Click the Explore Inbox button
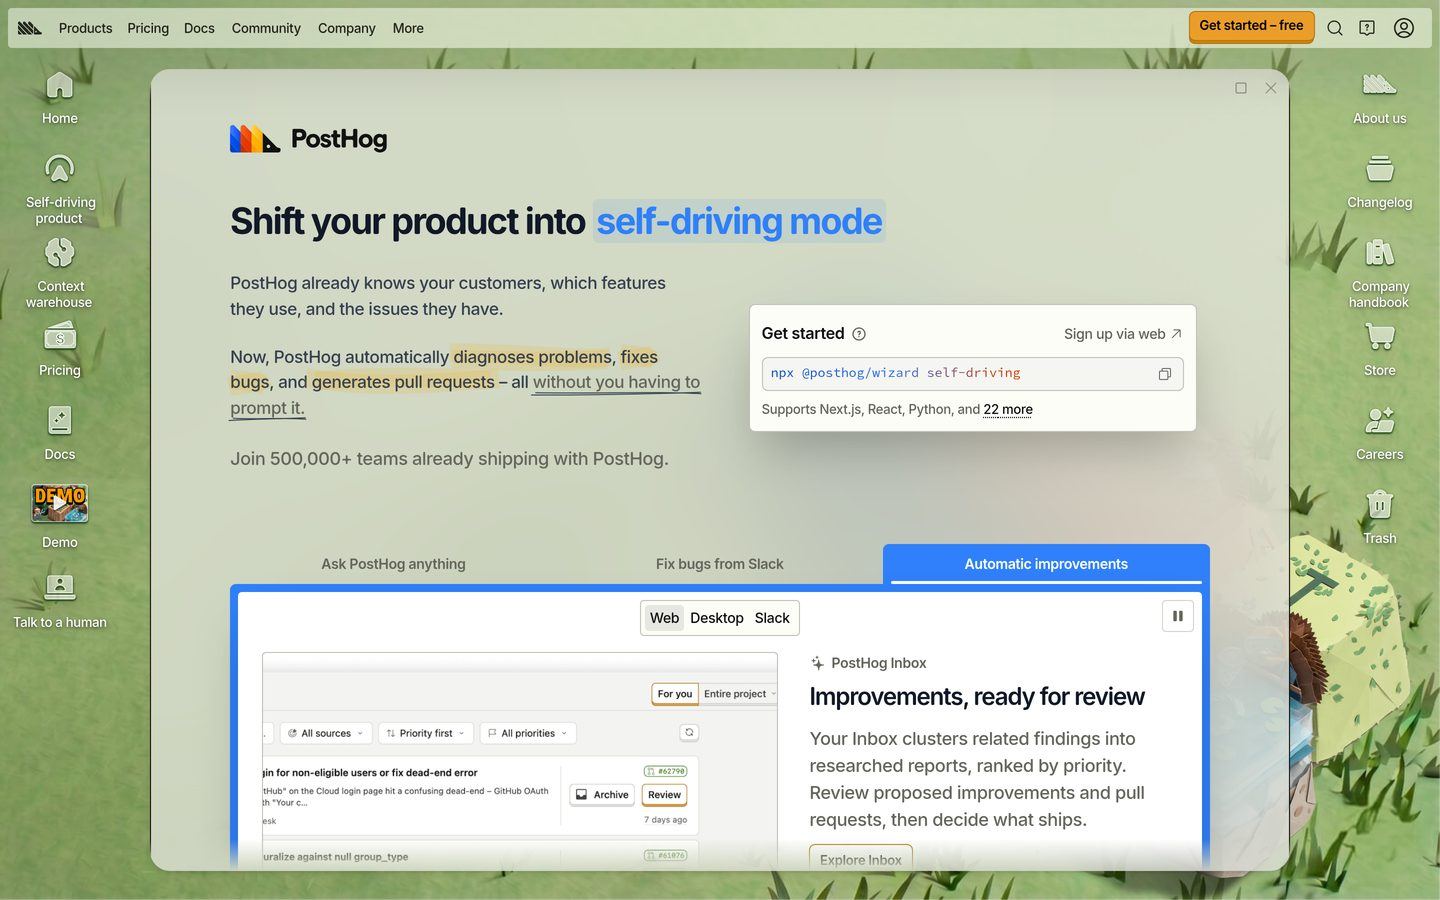This screenshot has width=1440, height=900. 860,859
